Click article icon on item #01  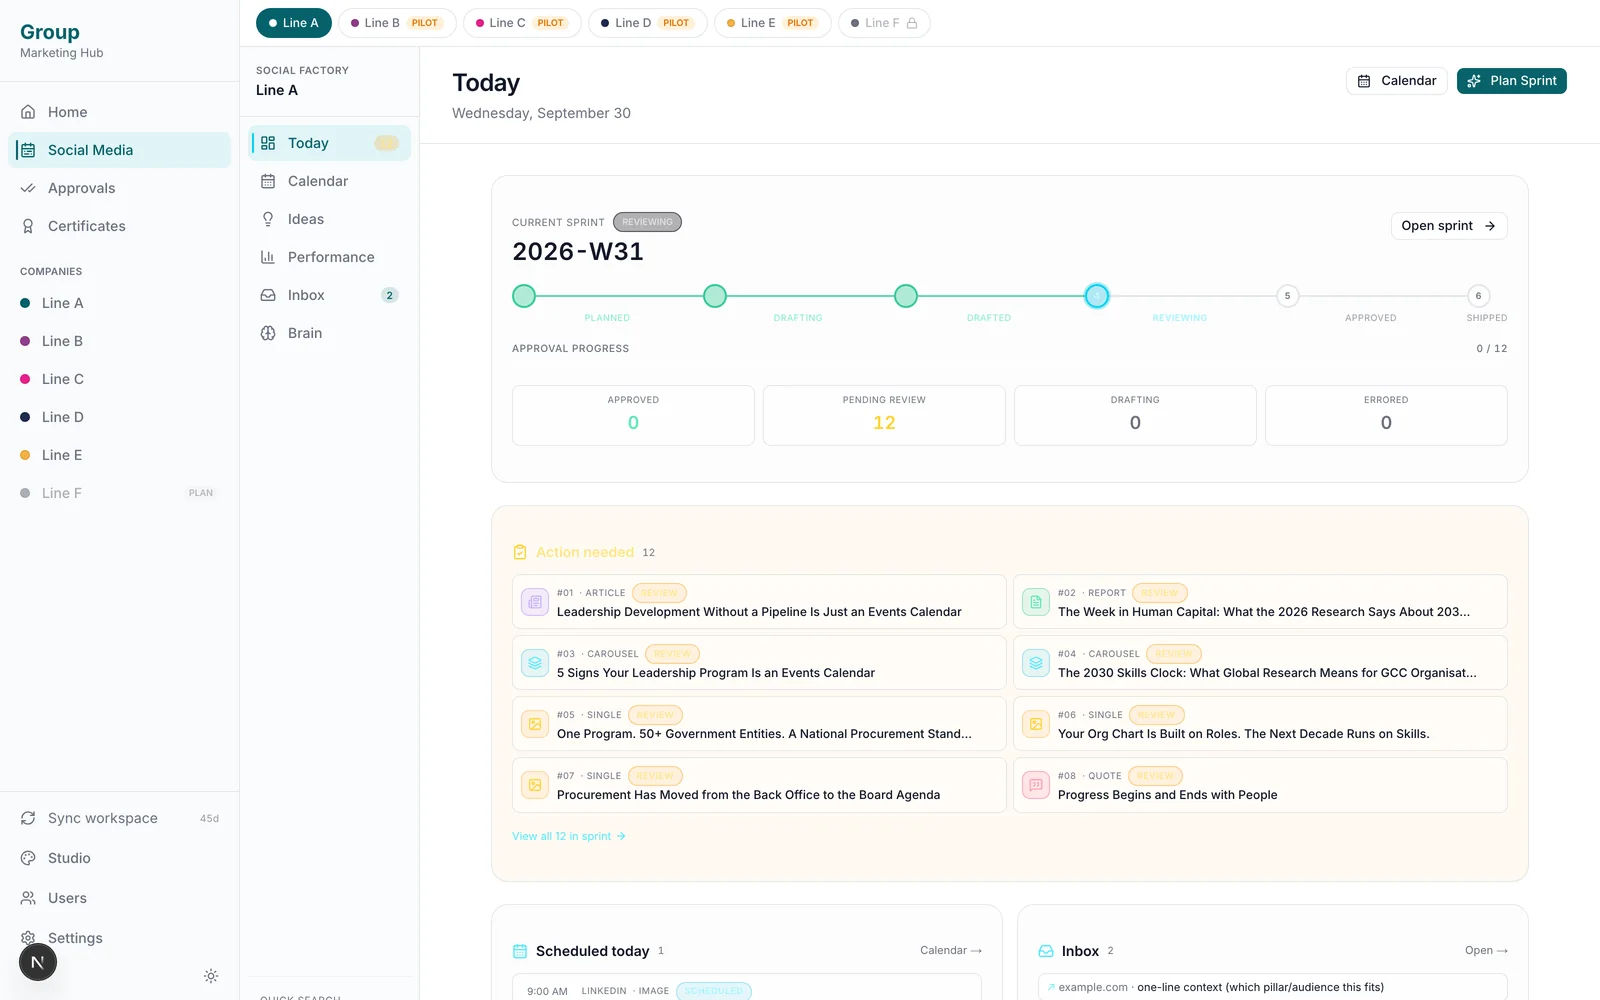[535, 602]
